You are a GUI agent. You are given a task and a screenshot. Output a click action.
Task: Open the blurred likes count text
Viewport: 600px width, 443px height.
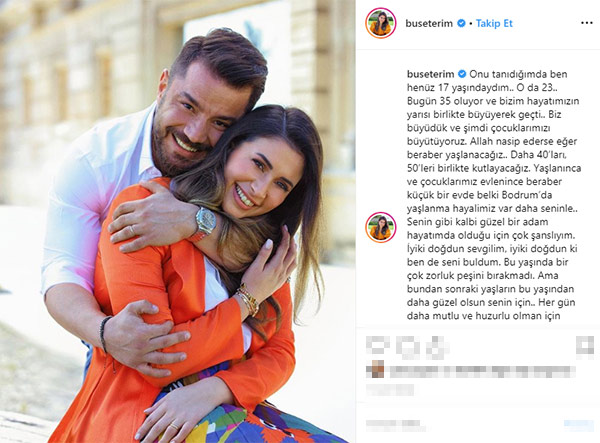[x=483, y=372]
